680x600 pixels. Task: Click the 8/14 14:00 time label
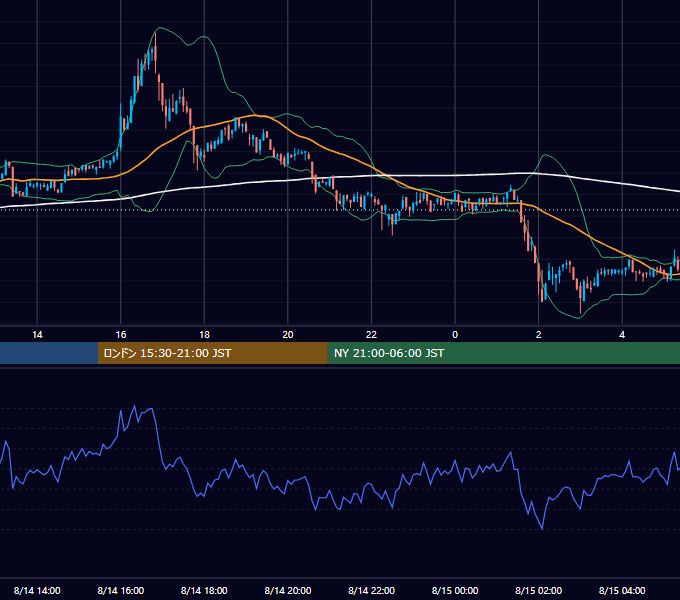(37, 590)
